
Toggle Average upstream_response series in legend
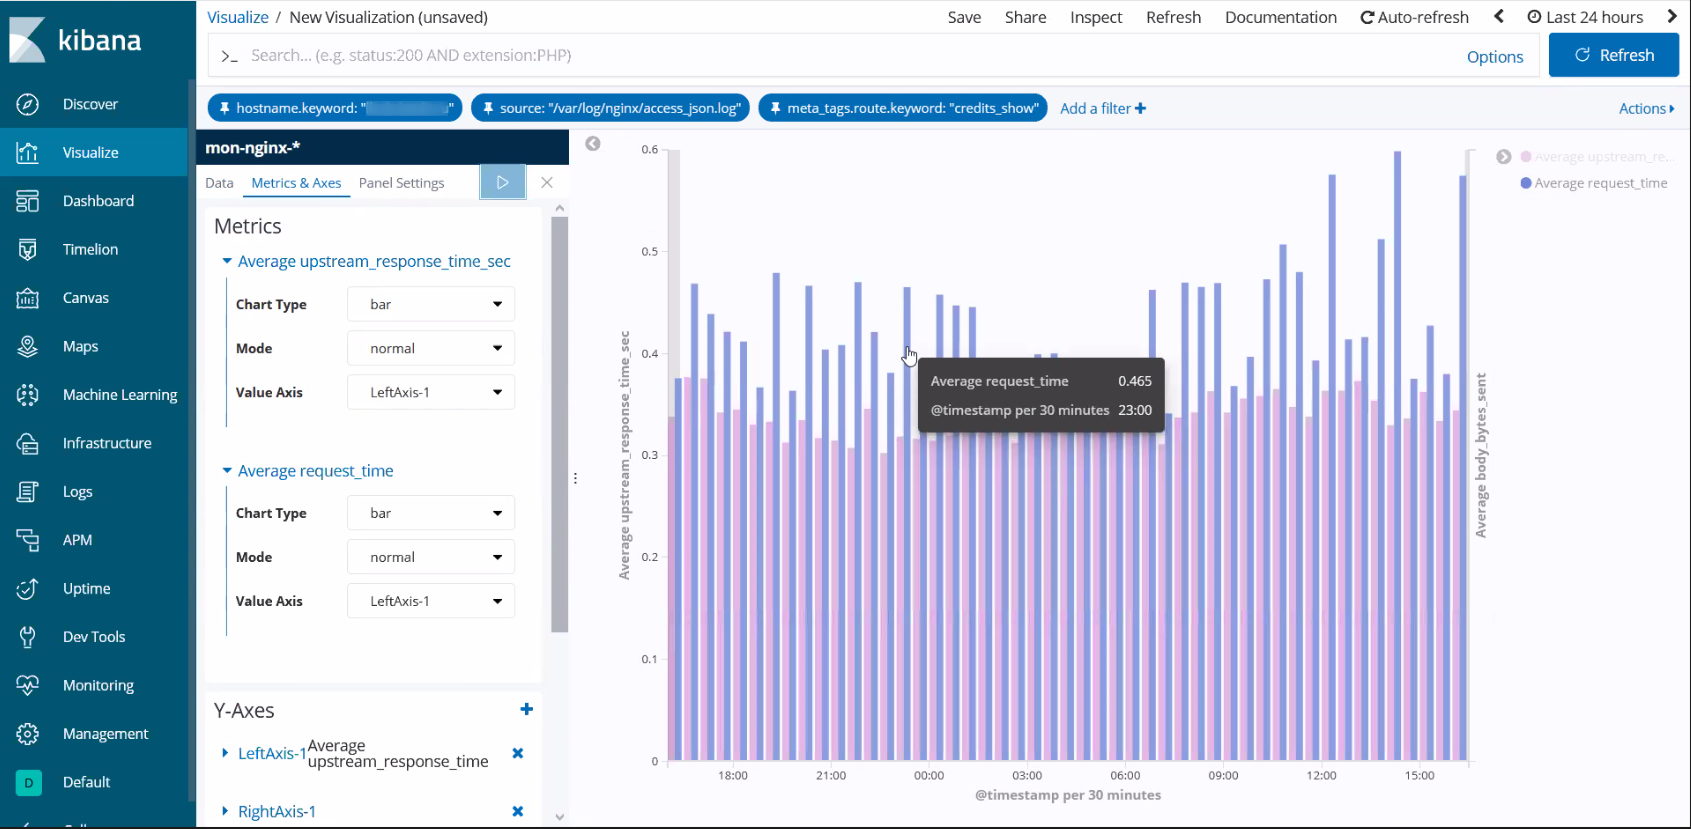[1600, 157]
